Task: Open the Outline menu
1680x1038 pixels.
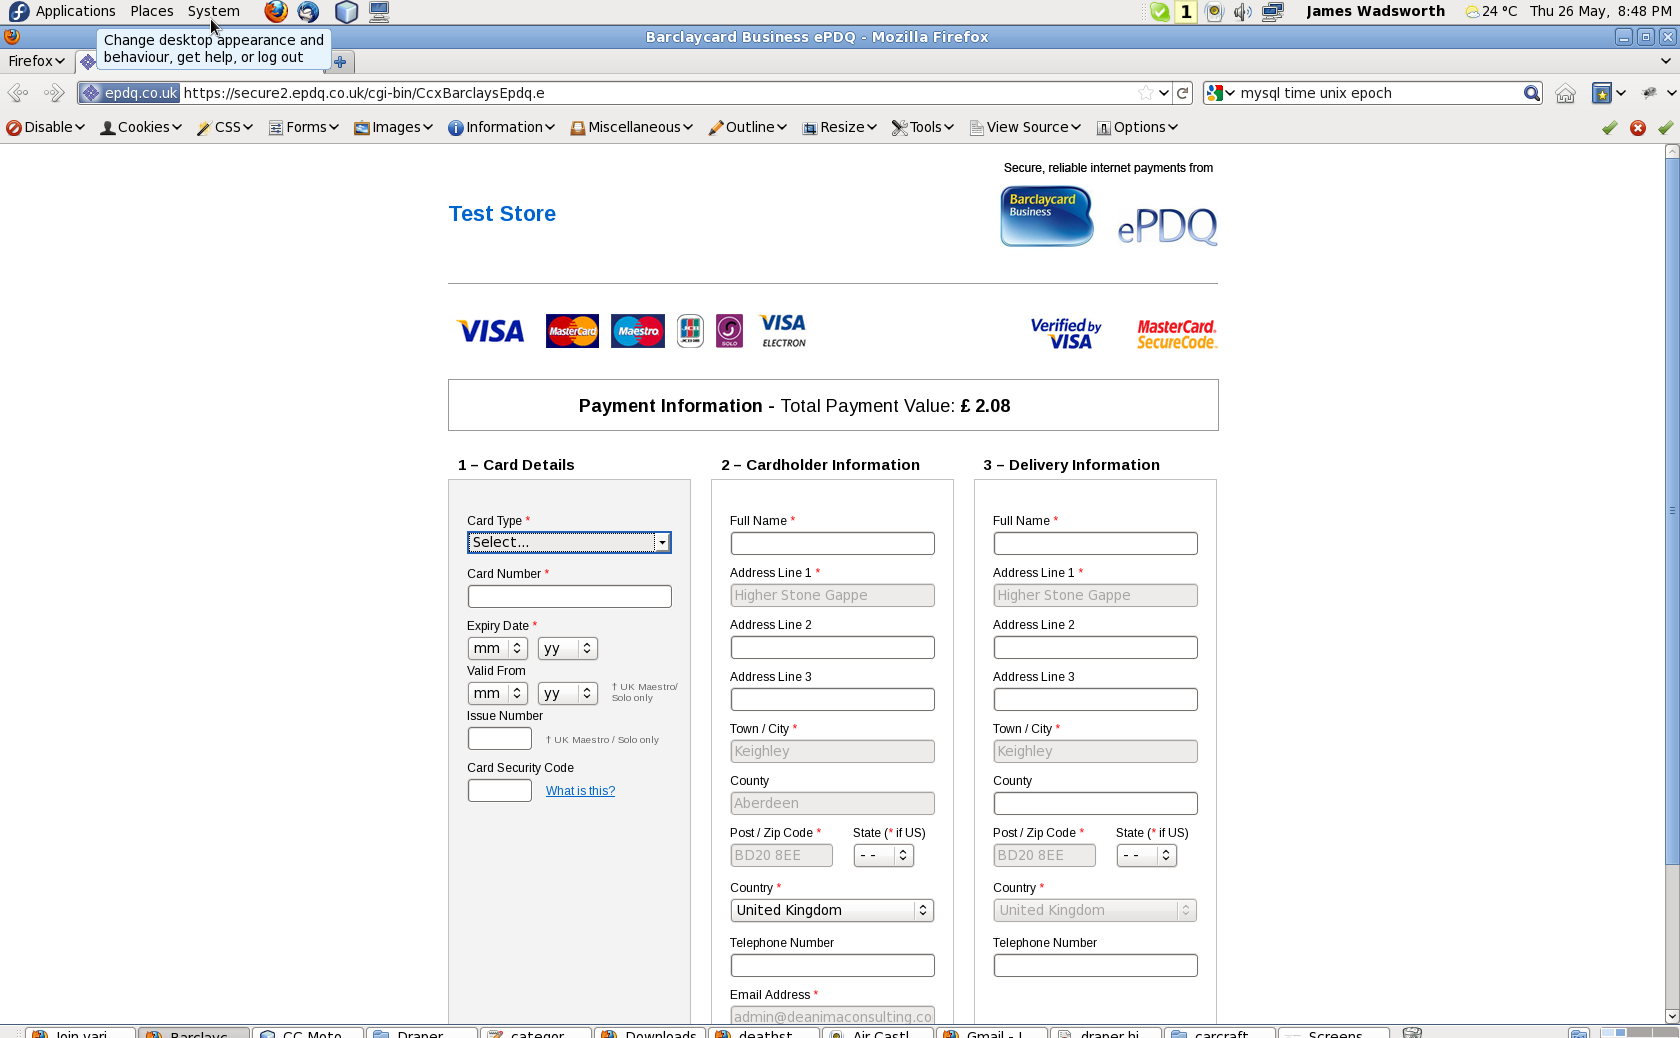Action: pyautogui.click(x=747, y=128)
